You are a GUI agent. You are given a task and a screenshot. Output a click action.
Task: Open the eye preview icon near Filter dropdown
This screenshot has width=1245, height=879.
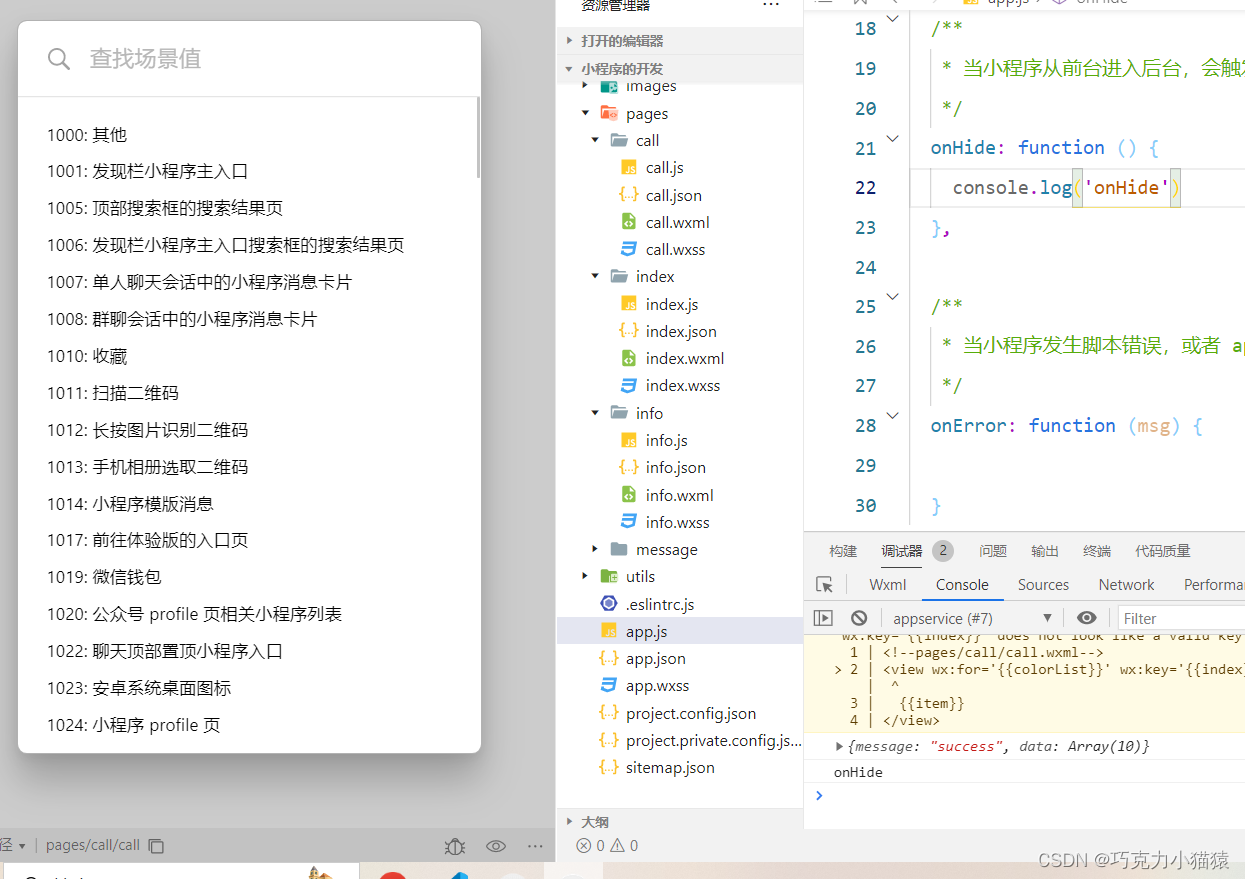(1086, 617)
